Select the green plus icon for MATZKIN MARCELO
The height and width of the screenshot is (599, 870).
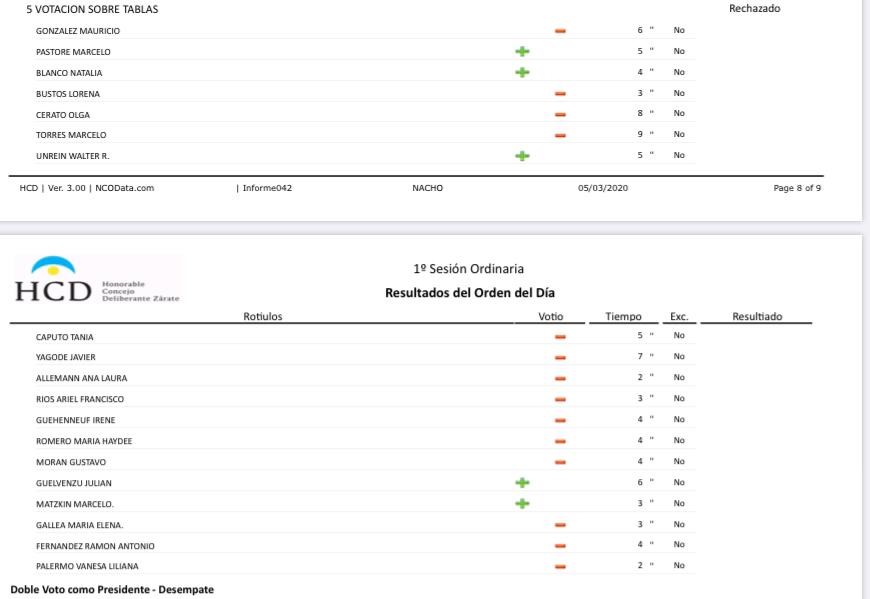click(x=522, y=503)
